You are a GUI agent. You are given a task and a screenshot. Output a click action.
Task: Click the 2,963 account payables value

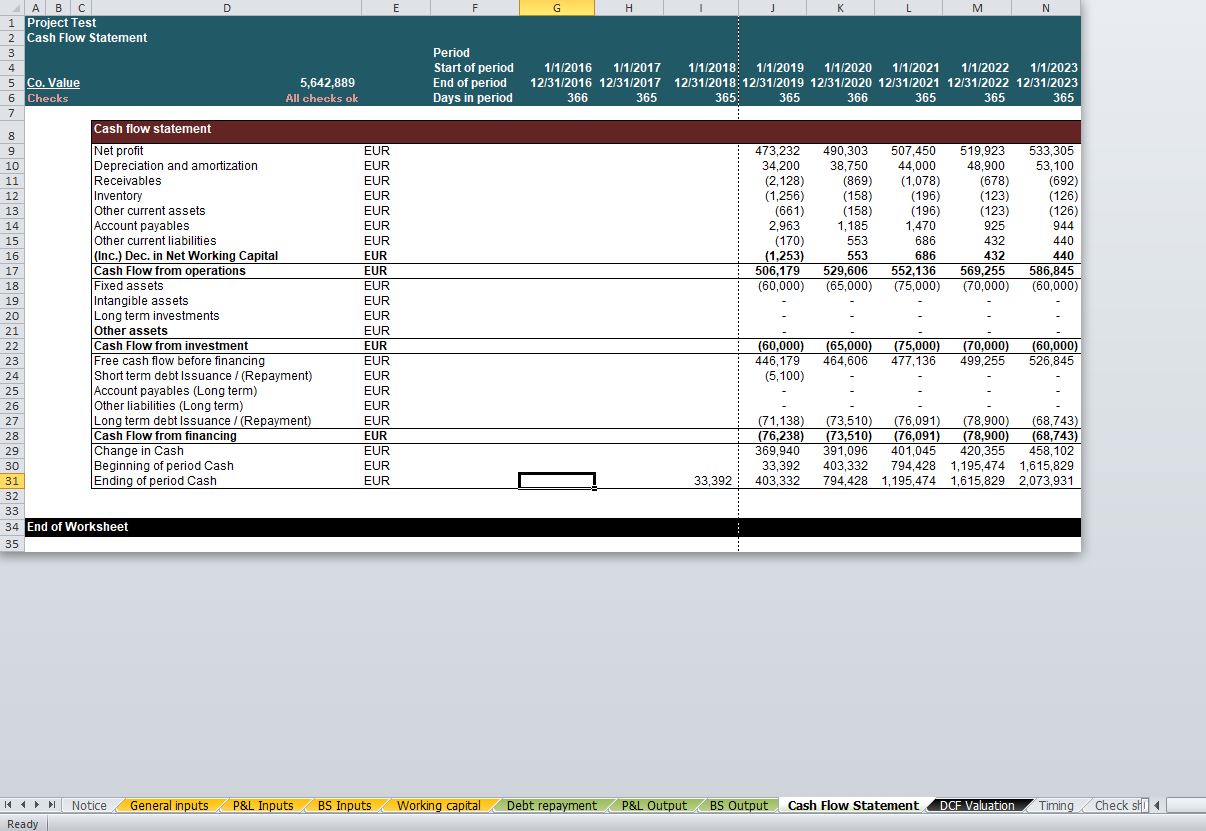pyautogui.click(x=785, y=226)
